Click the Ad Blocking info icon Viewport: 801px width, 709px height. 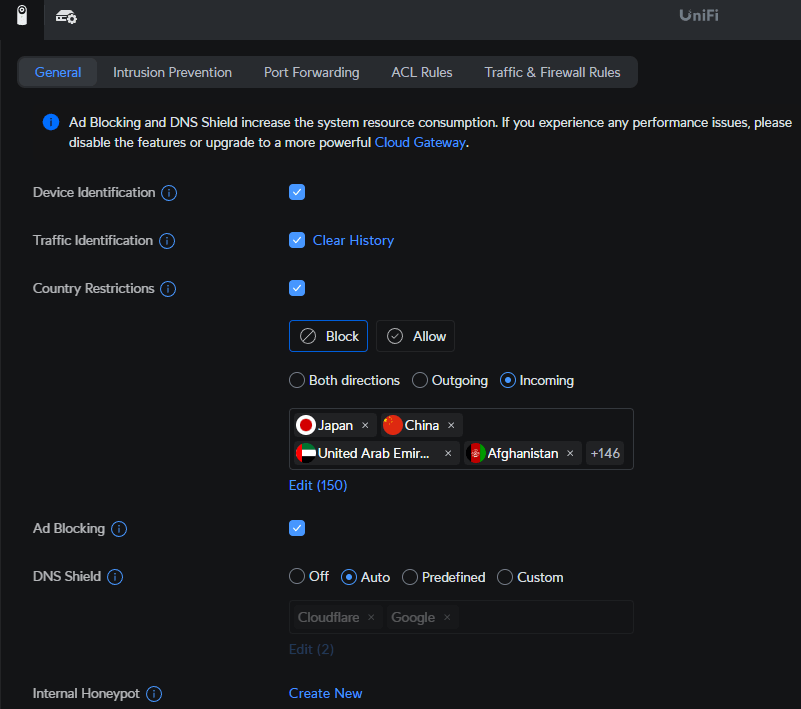click(x=119, y=529)
